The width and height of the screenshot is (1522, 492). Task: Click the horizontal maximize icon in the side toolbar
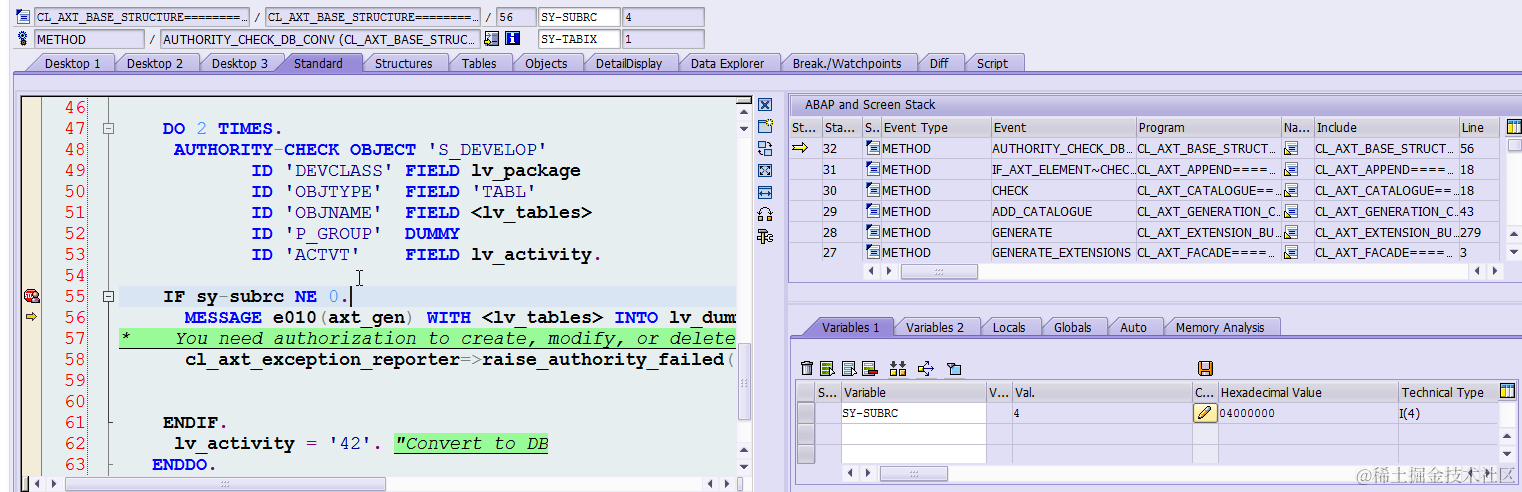point(765,192)
